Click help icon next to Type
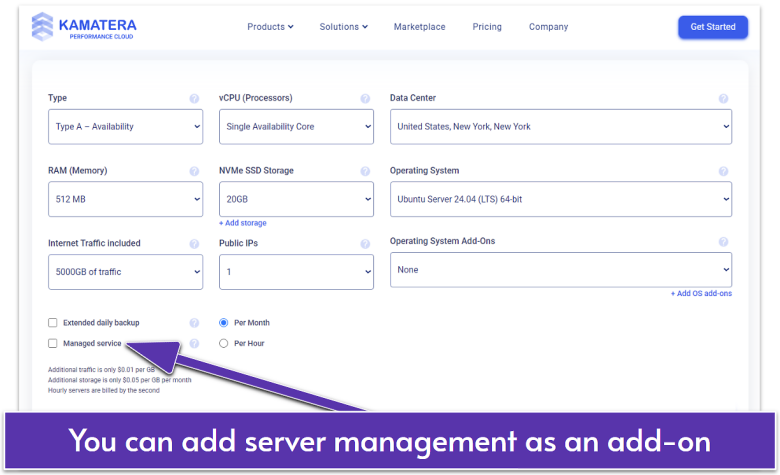Viewport: 780px width, 475px height. coord(194,99)
